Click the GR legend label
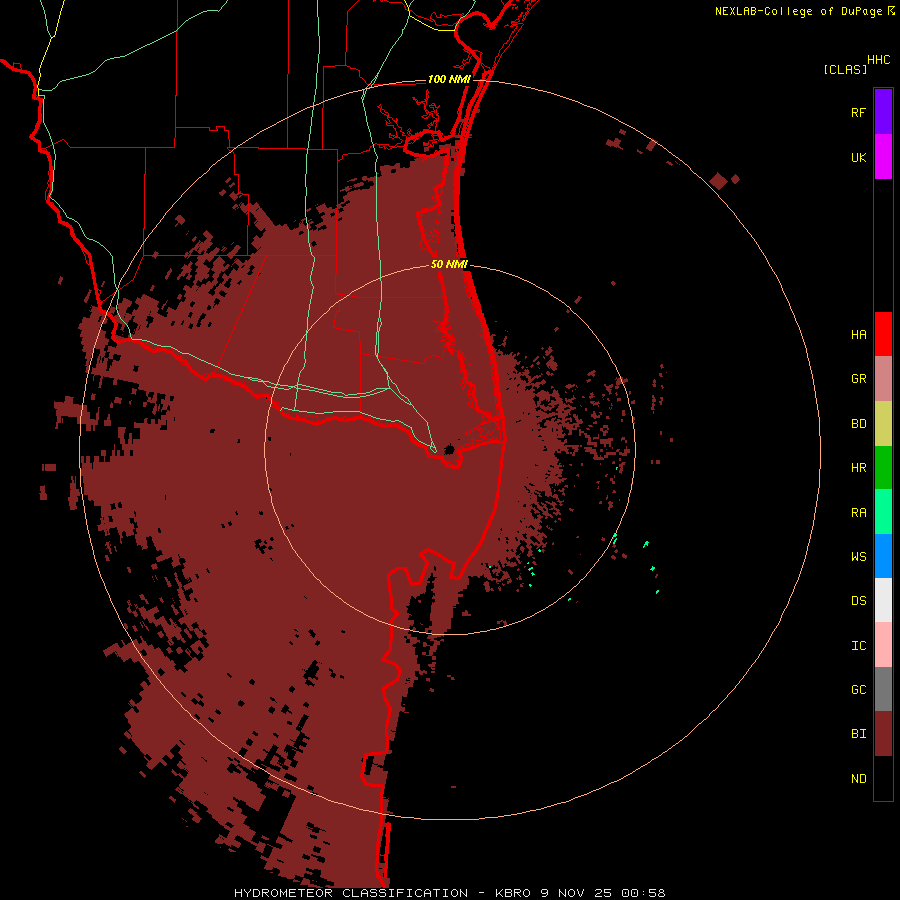The width and height of the screenshot is (900, 900). tap(858, 379)
